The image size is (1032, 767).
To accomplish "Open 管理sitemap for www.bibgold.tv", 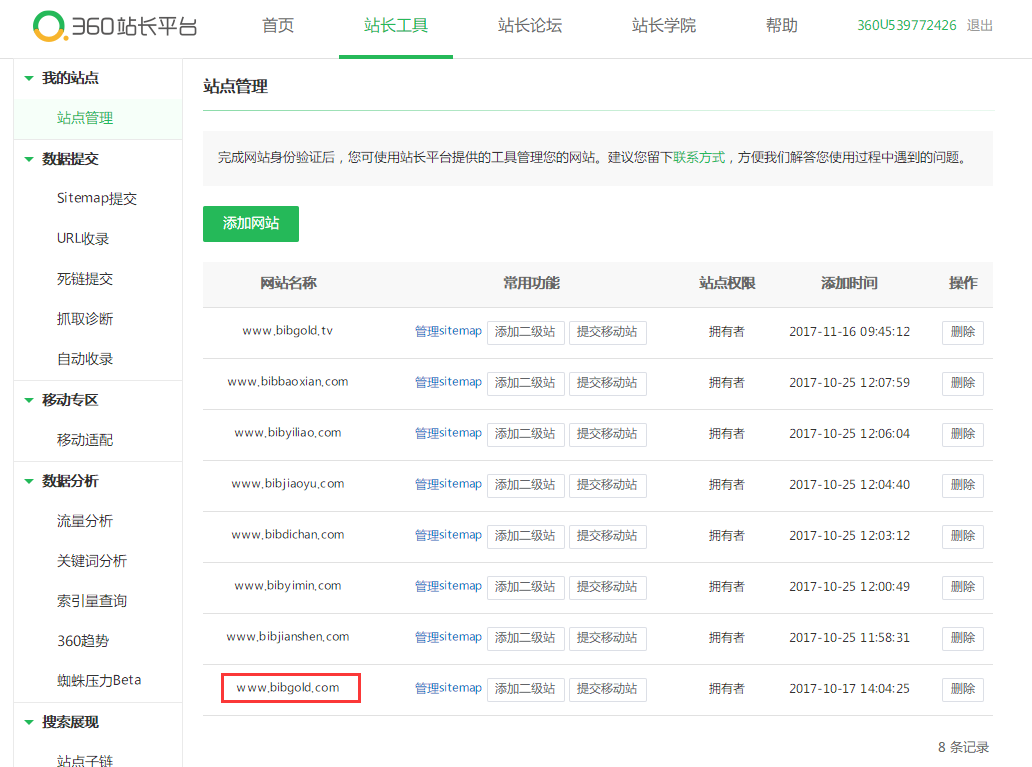I will [x=447, y=331].
